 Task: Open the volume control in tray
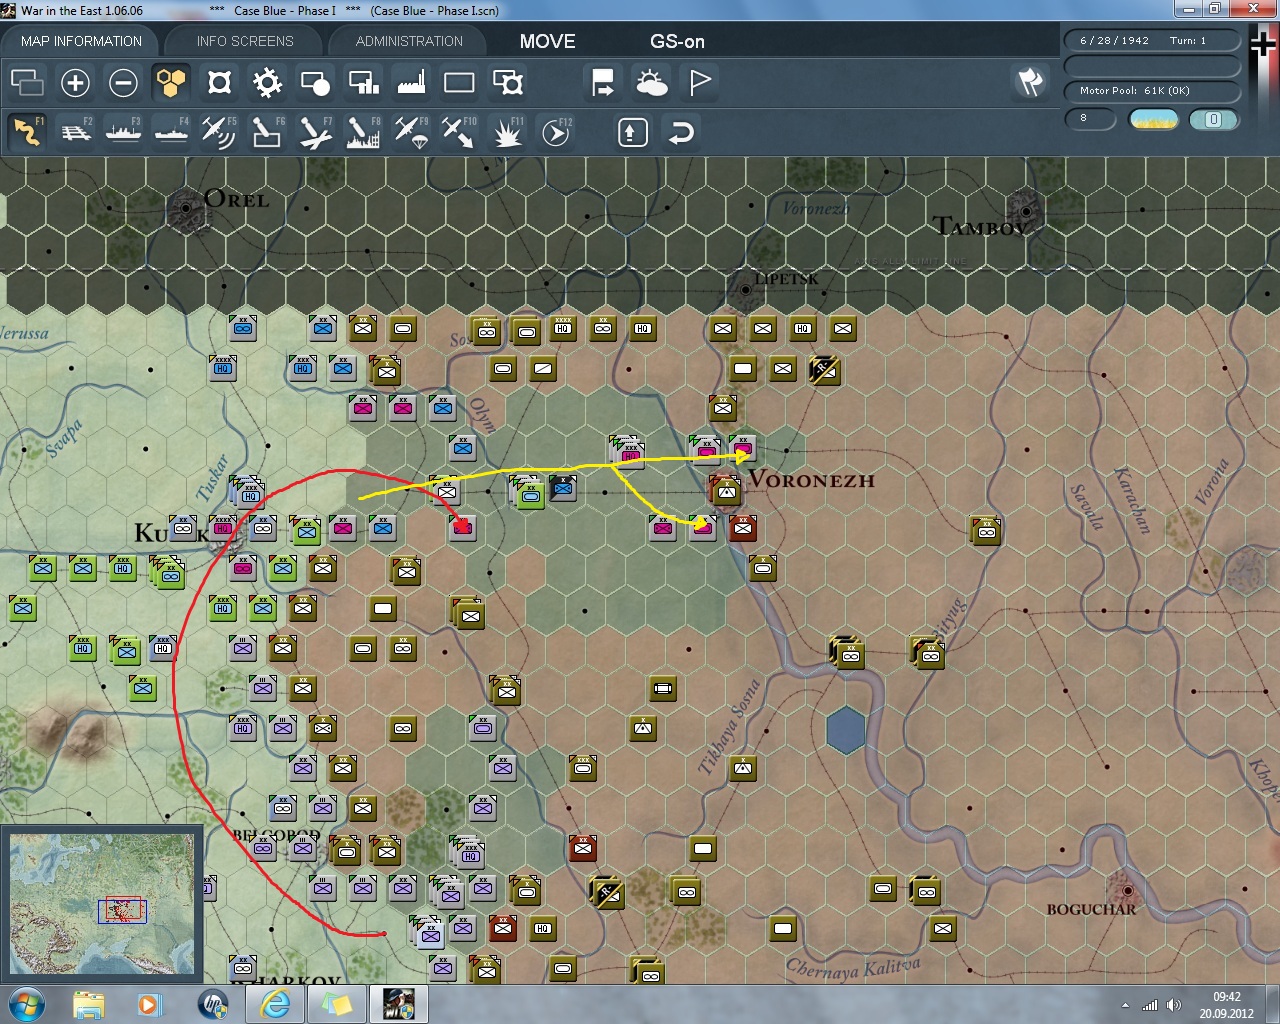[1173, 1005]
